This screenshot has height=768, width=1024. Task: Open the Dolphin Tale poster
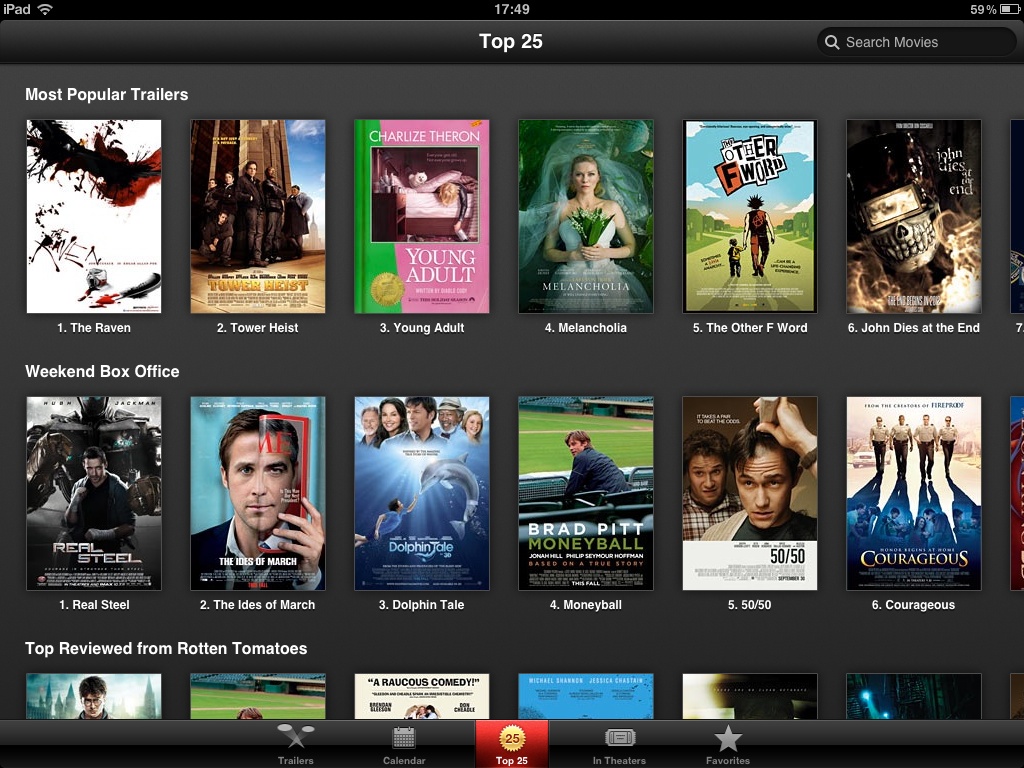pos(422,493)
